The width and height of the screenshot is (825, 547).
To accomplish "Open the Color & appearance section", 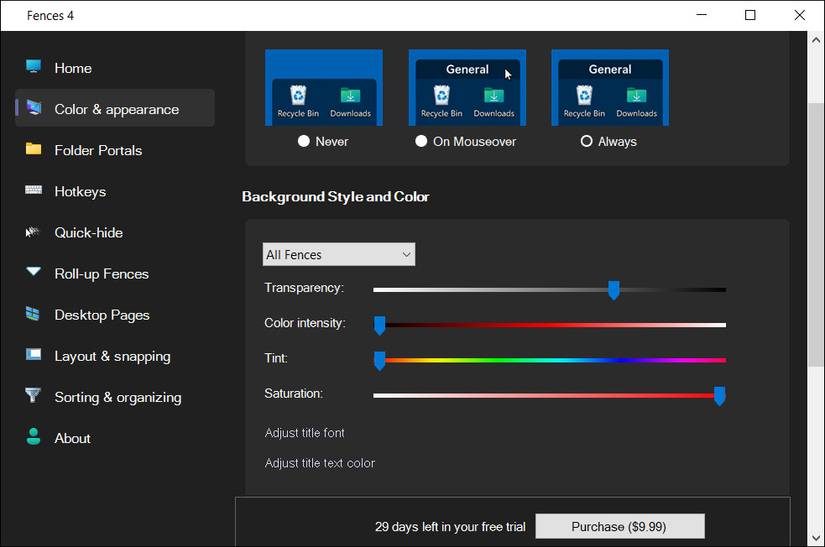I will pos(116,109).
